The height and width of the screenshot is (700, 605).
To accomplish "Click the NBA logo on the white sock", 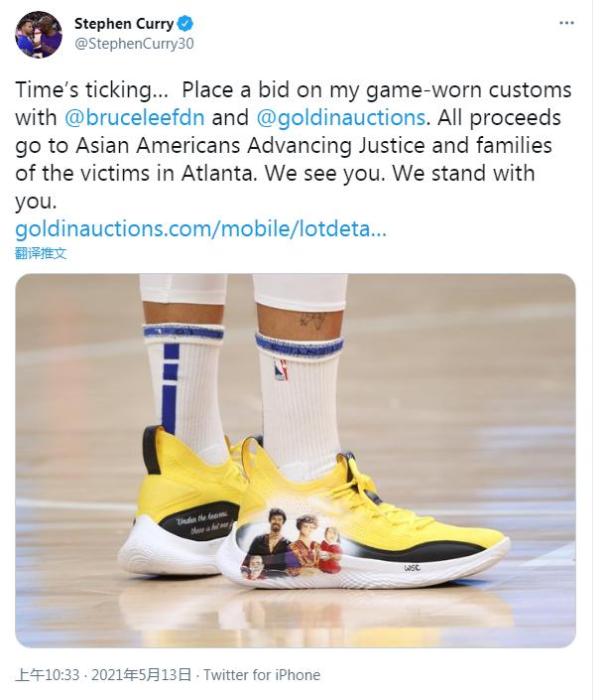I will tap(281, 369).
